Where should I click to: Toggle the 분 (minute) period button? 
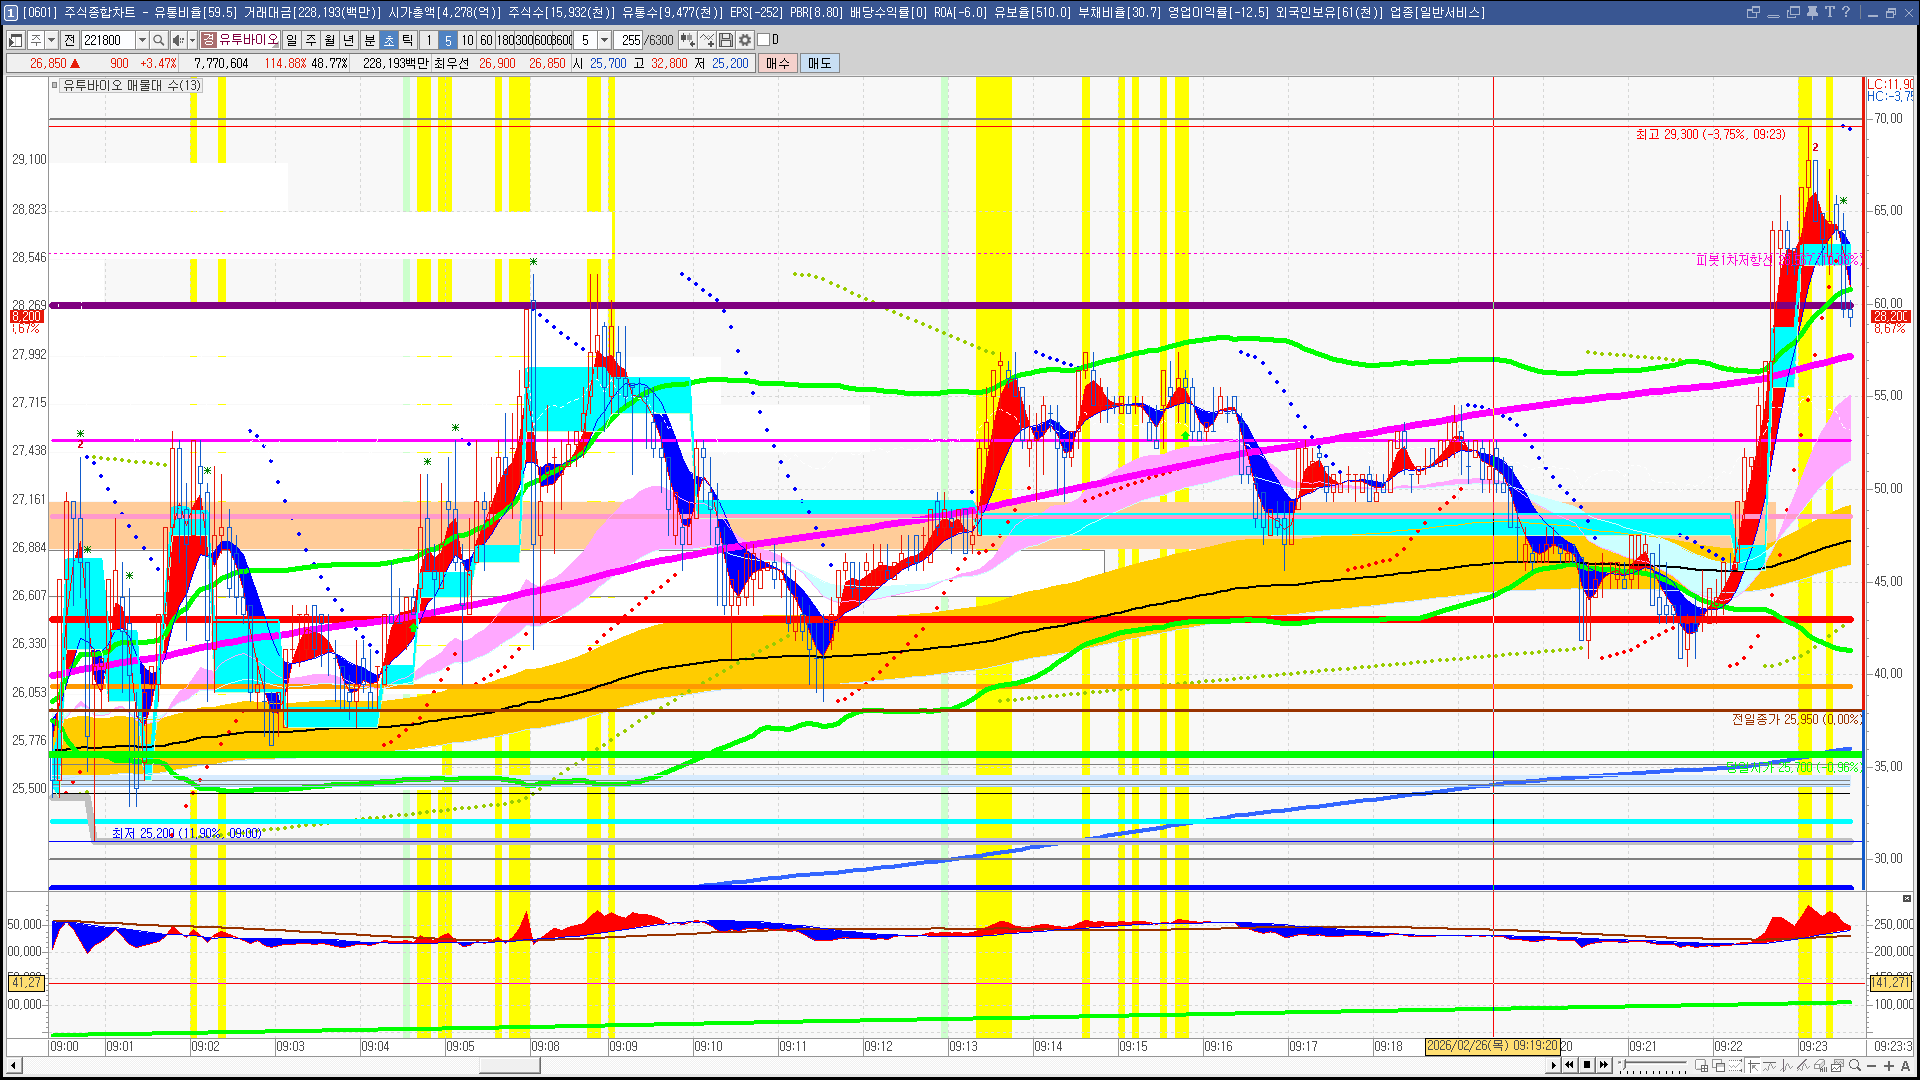coord(369,40)
